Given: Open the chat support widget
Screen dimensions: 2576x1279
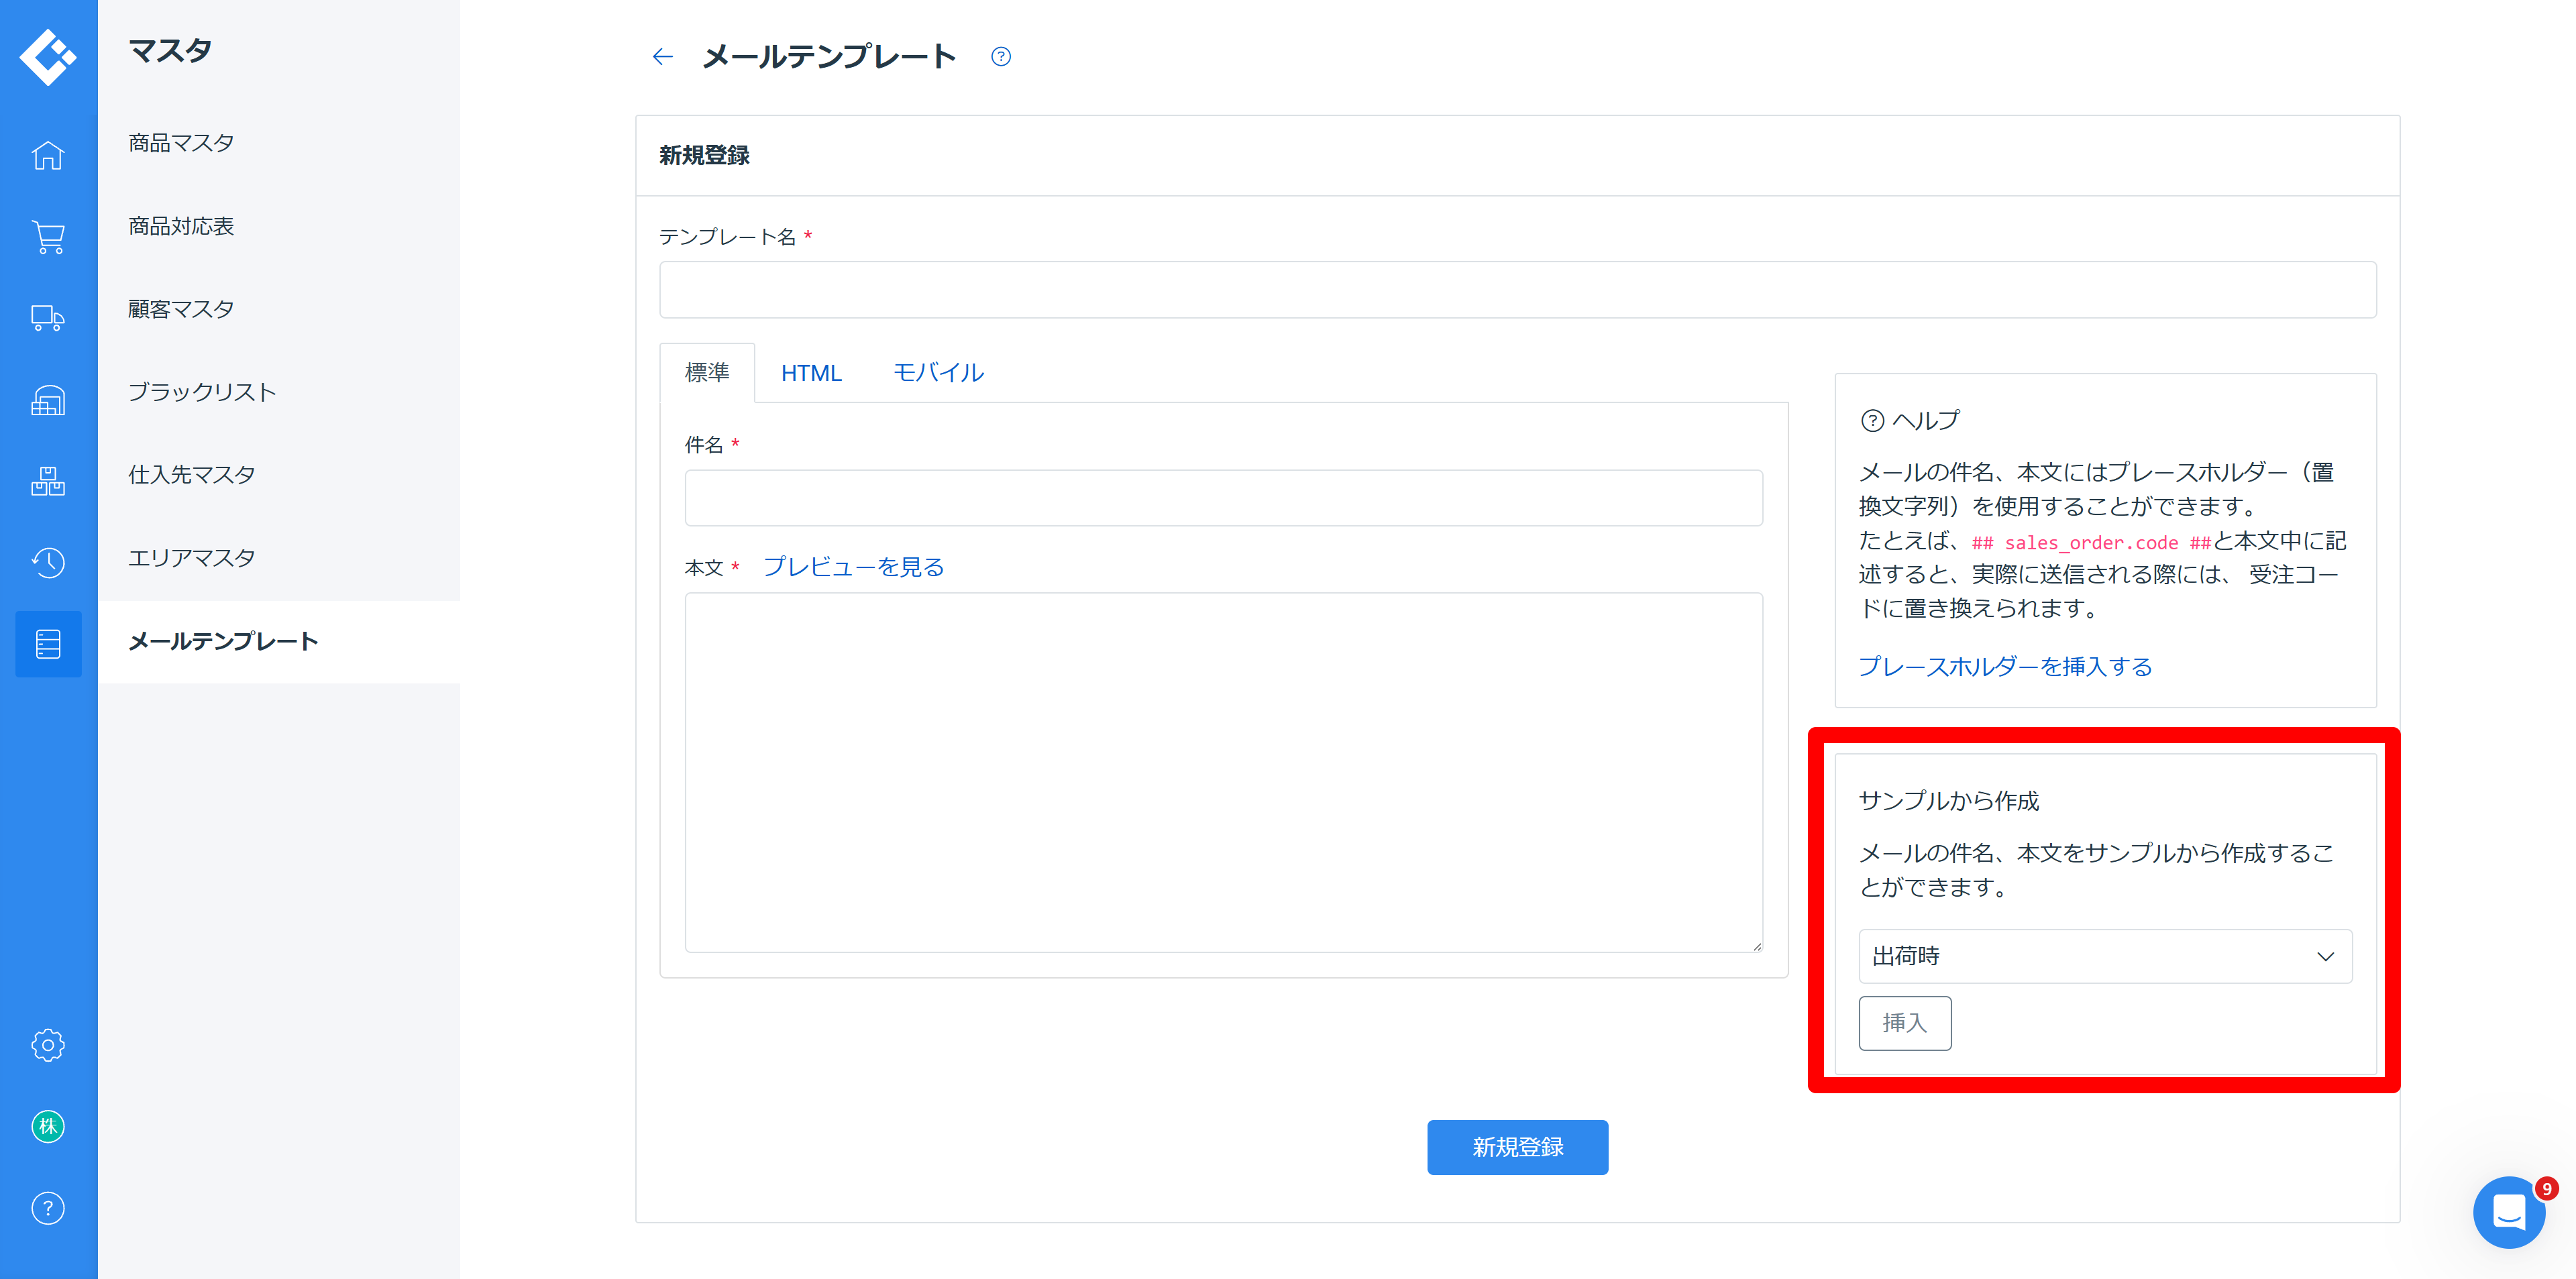Looking at the screenshot, I should (2509, 1212).
